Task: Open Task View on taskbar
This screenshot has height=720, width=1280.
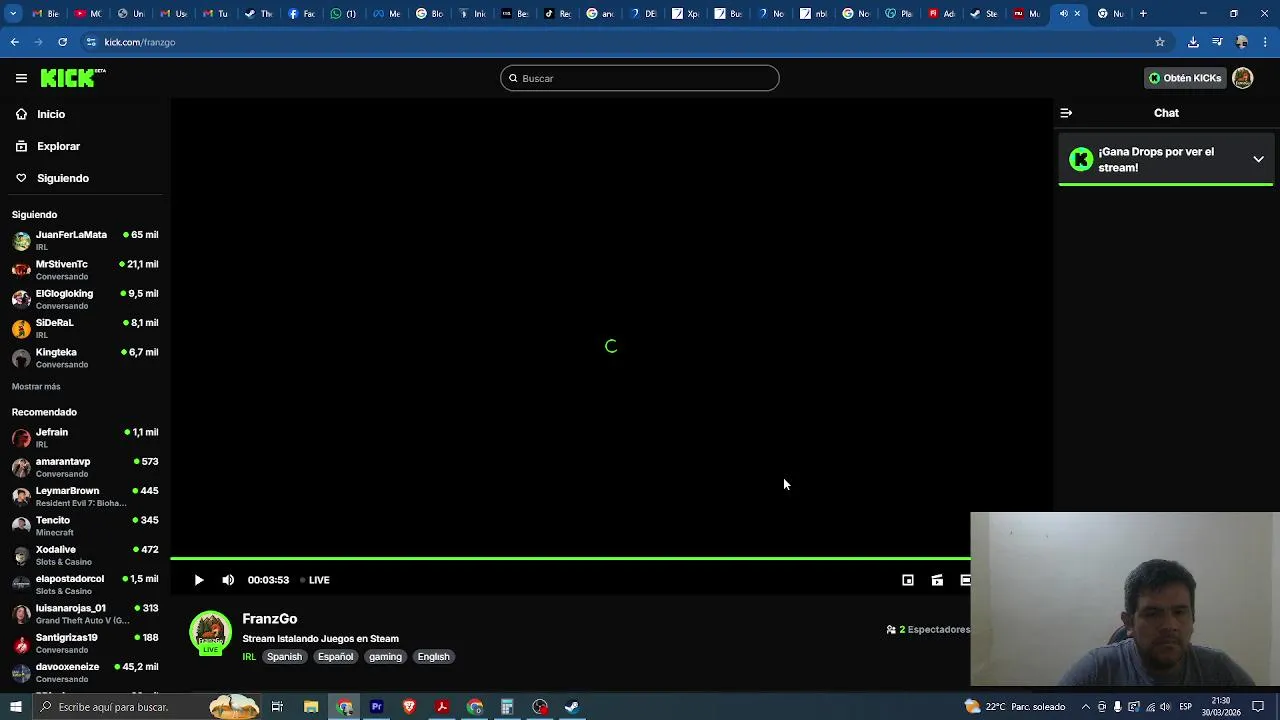Action: tap(277, 707)
